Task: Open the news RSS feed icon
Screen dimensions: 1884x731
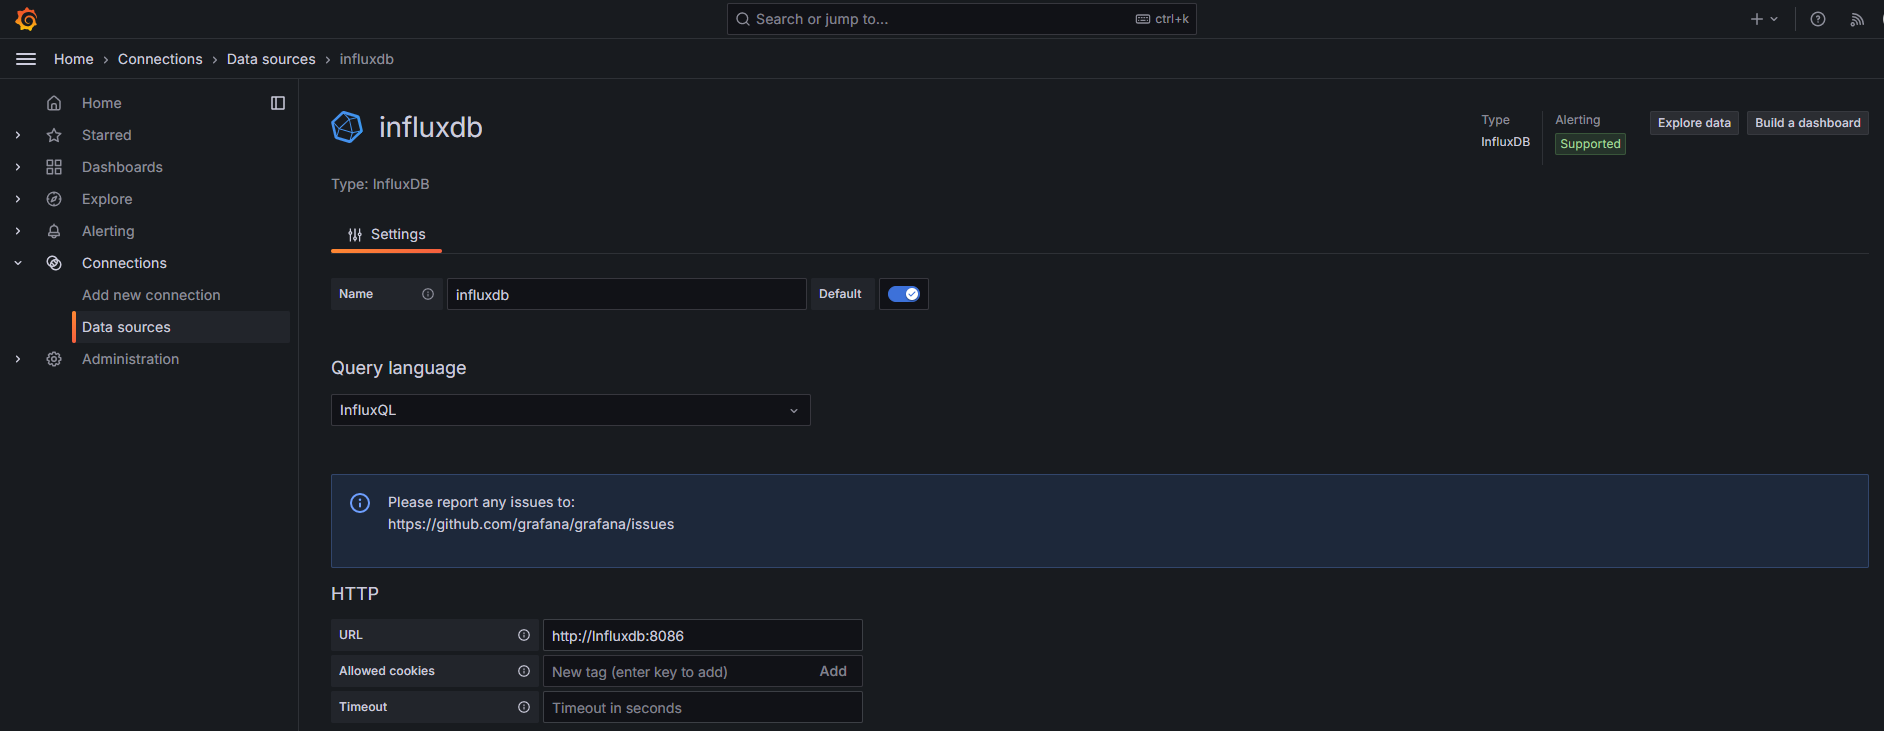Action: coord(1857,19)
